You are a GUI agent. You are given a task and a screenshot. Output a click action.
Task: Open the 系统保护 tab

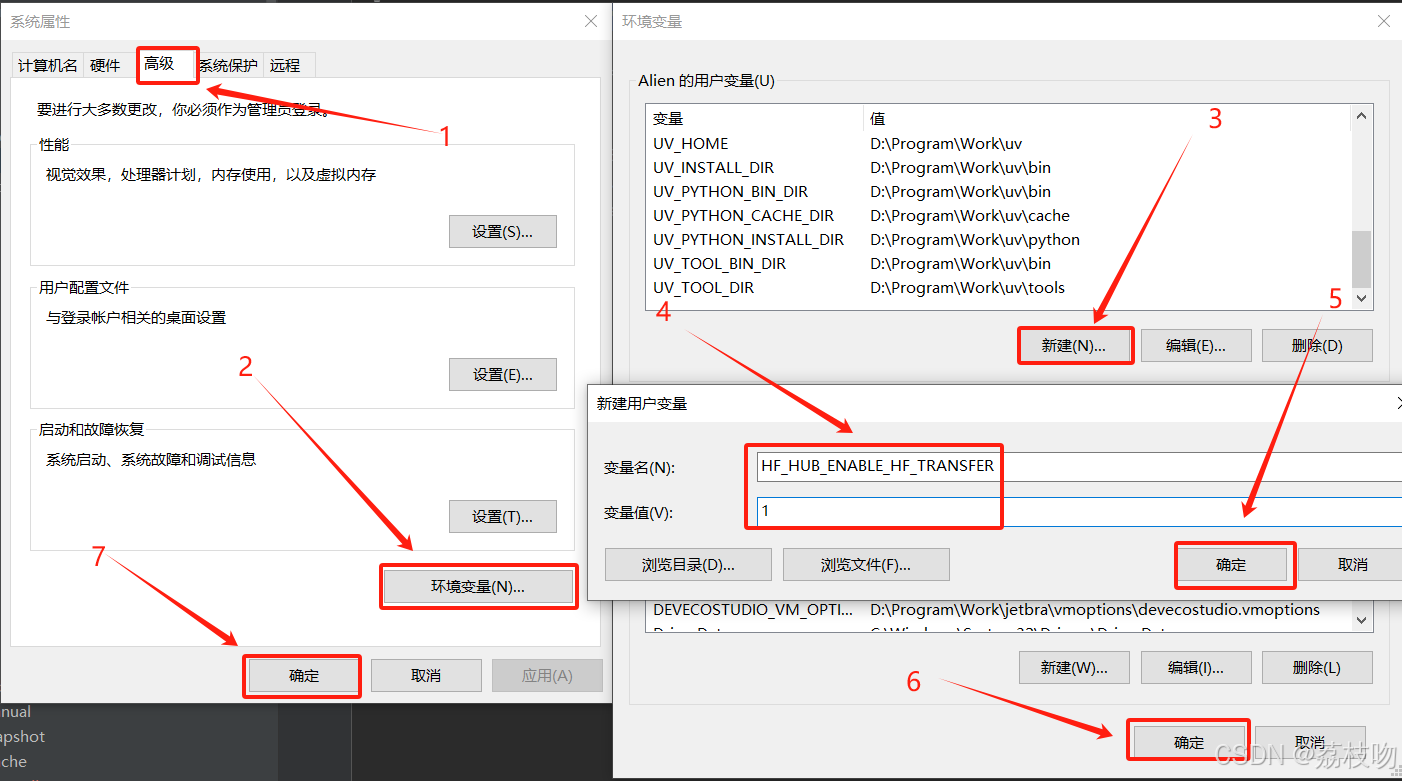tap(228, 65)
